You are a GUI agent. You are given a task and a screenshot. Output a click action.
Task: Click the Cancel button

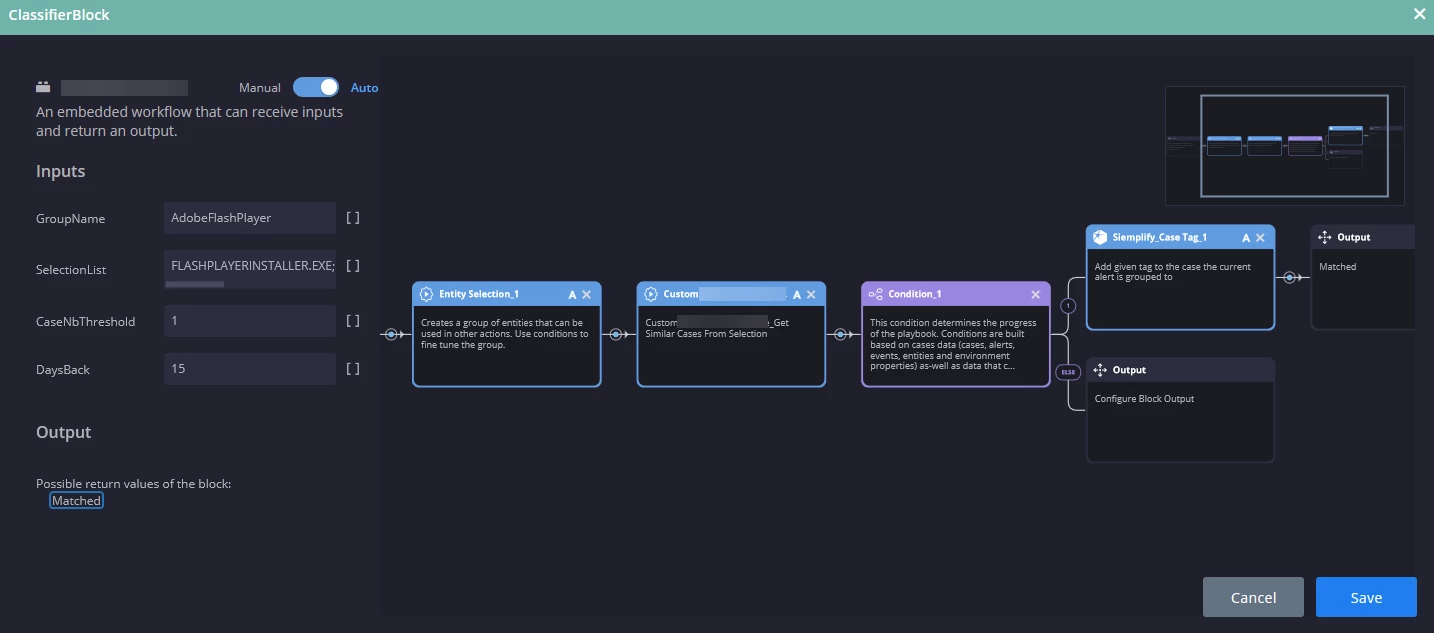tap(1253, 597)
